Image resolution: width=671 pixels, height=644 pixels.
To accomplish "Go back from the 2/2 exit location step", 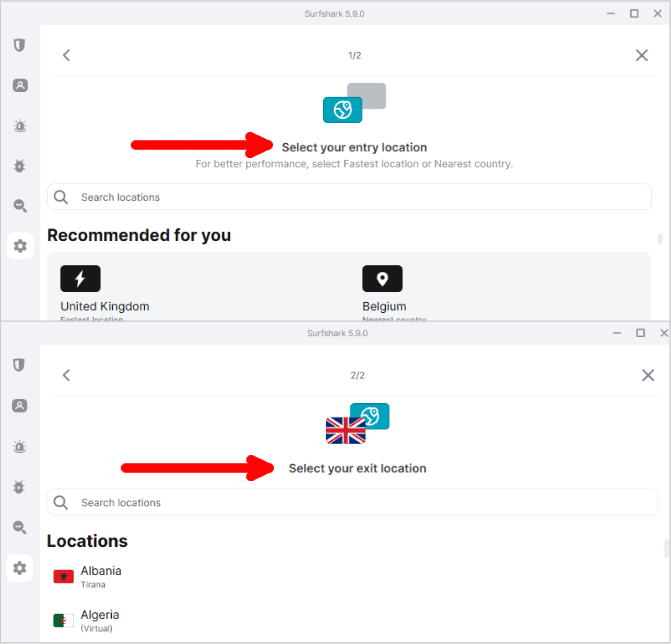I will coord(66,375).
